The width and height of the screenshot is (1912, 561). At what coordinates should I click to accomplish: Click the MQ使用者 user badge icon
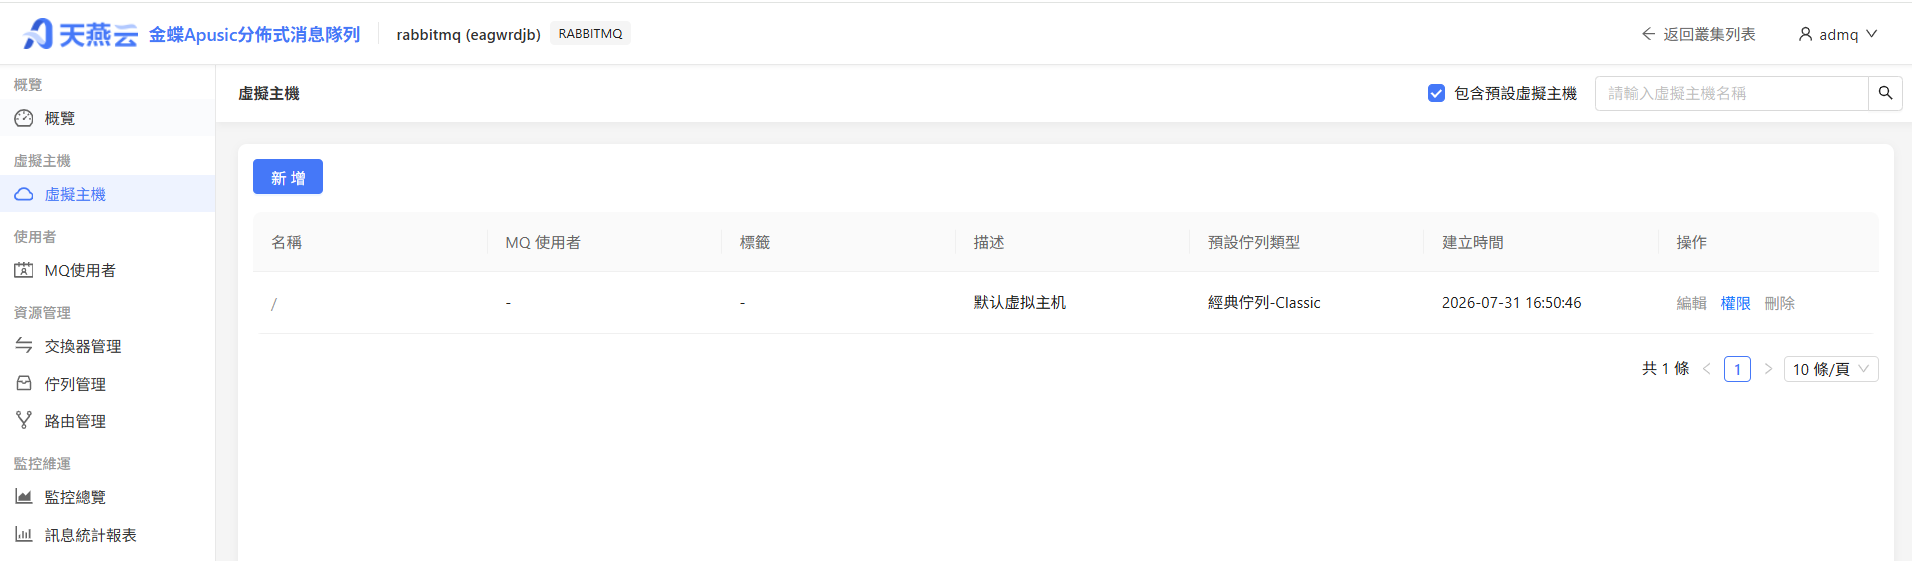point(24,270)
